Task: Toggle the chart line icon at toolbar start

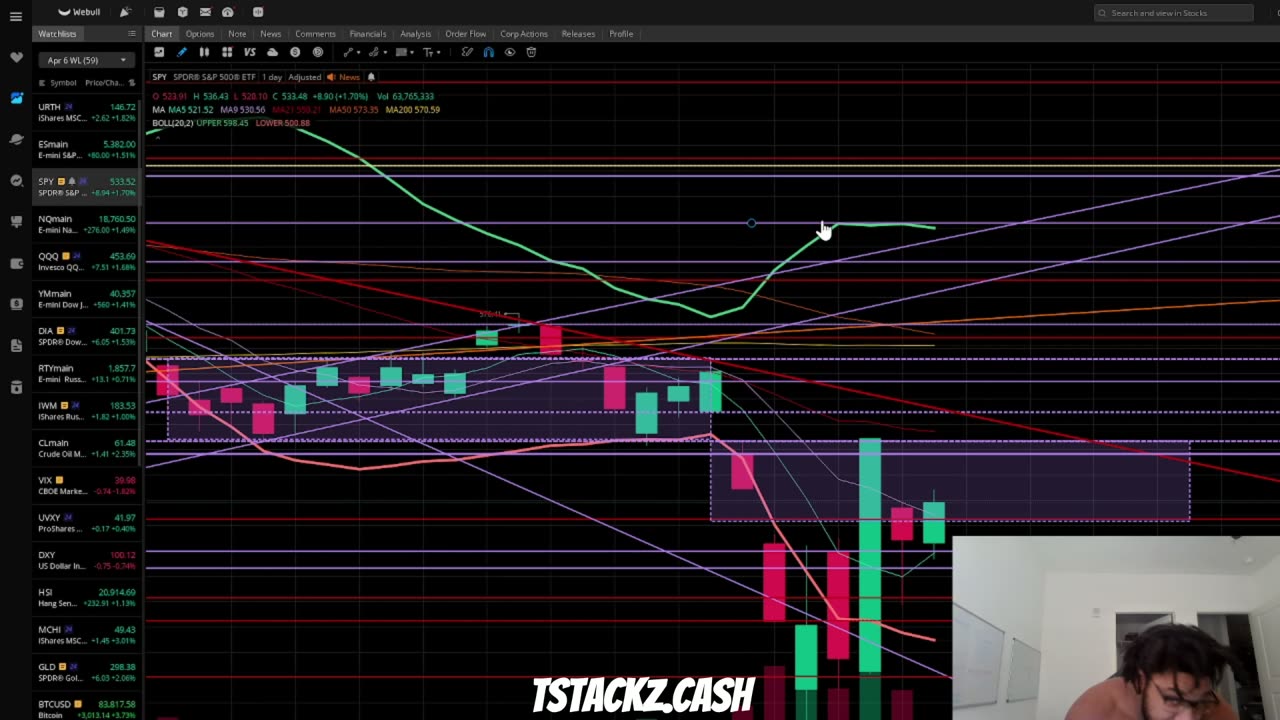Action: click(159, 52)
